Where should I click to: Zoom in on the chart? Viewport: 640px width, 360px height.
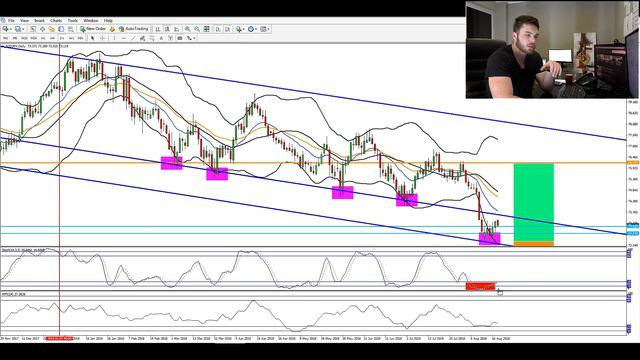point(187,29)
